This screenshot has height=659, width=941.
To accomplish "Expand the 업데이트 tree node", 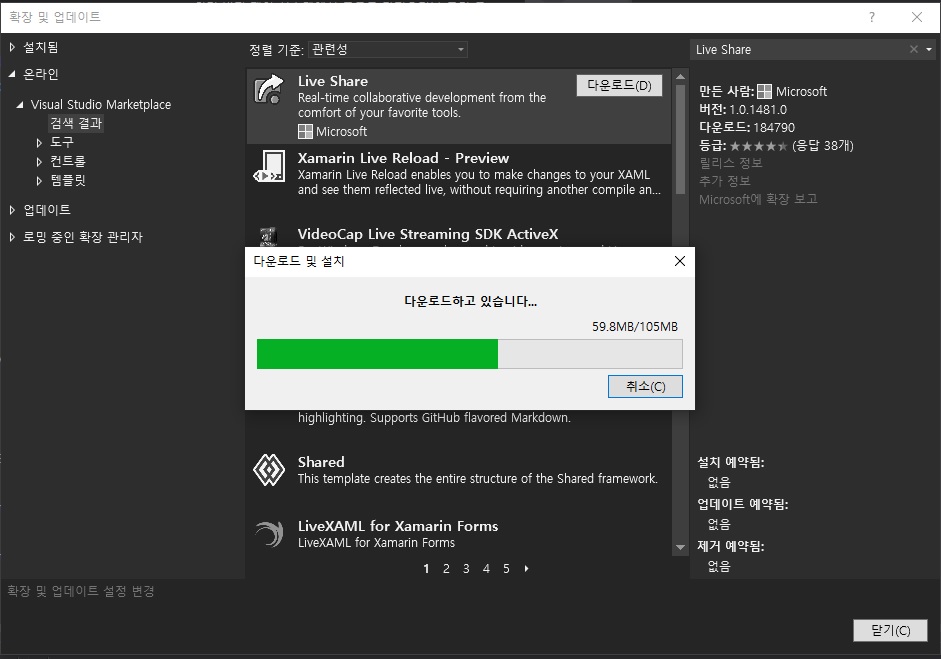I will 12,209.
